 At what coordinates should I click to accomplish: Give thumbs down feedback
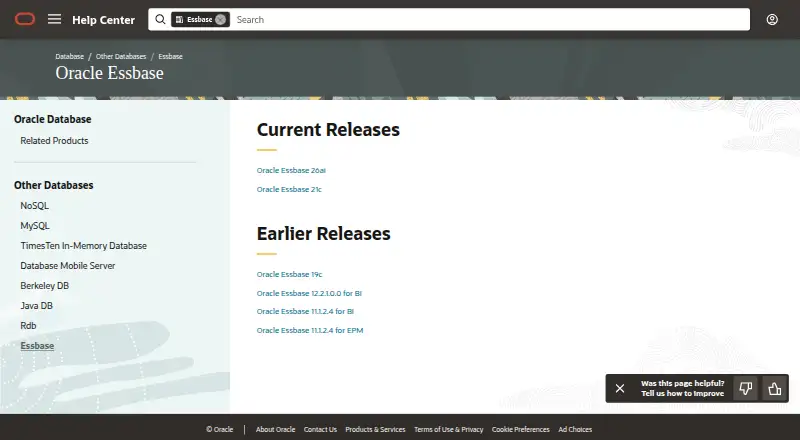(x=745, y=389)
